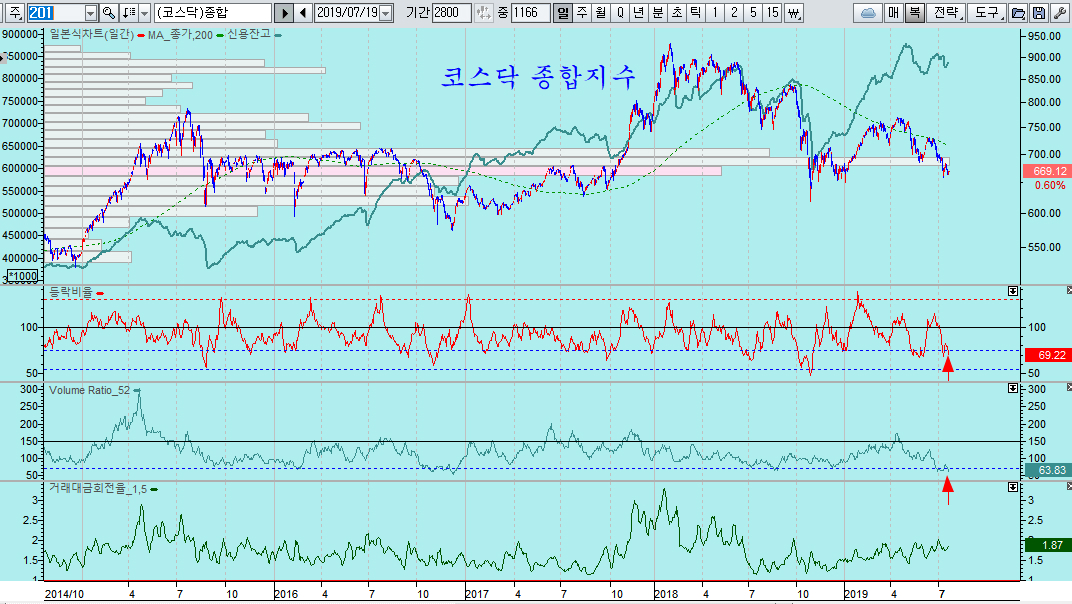Switch chart to 주 weekly period

click(x=581, y=13)
